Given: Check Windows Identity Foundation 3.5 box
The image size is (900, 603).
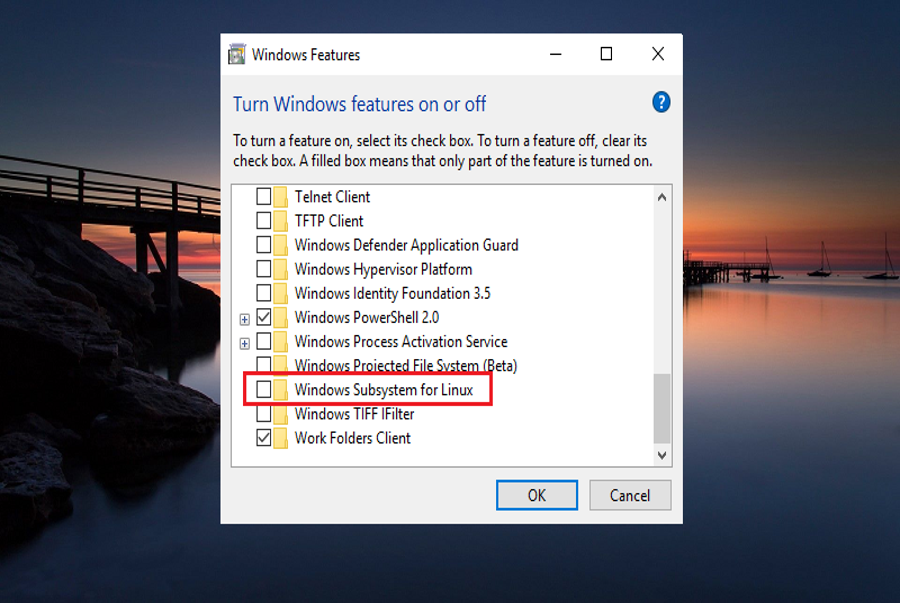Looking at the screenshot, I should pos(263,293).
